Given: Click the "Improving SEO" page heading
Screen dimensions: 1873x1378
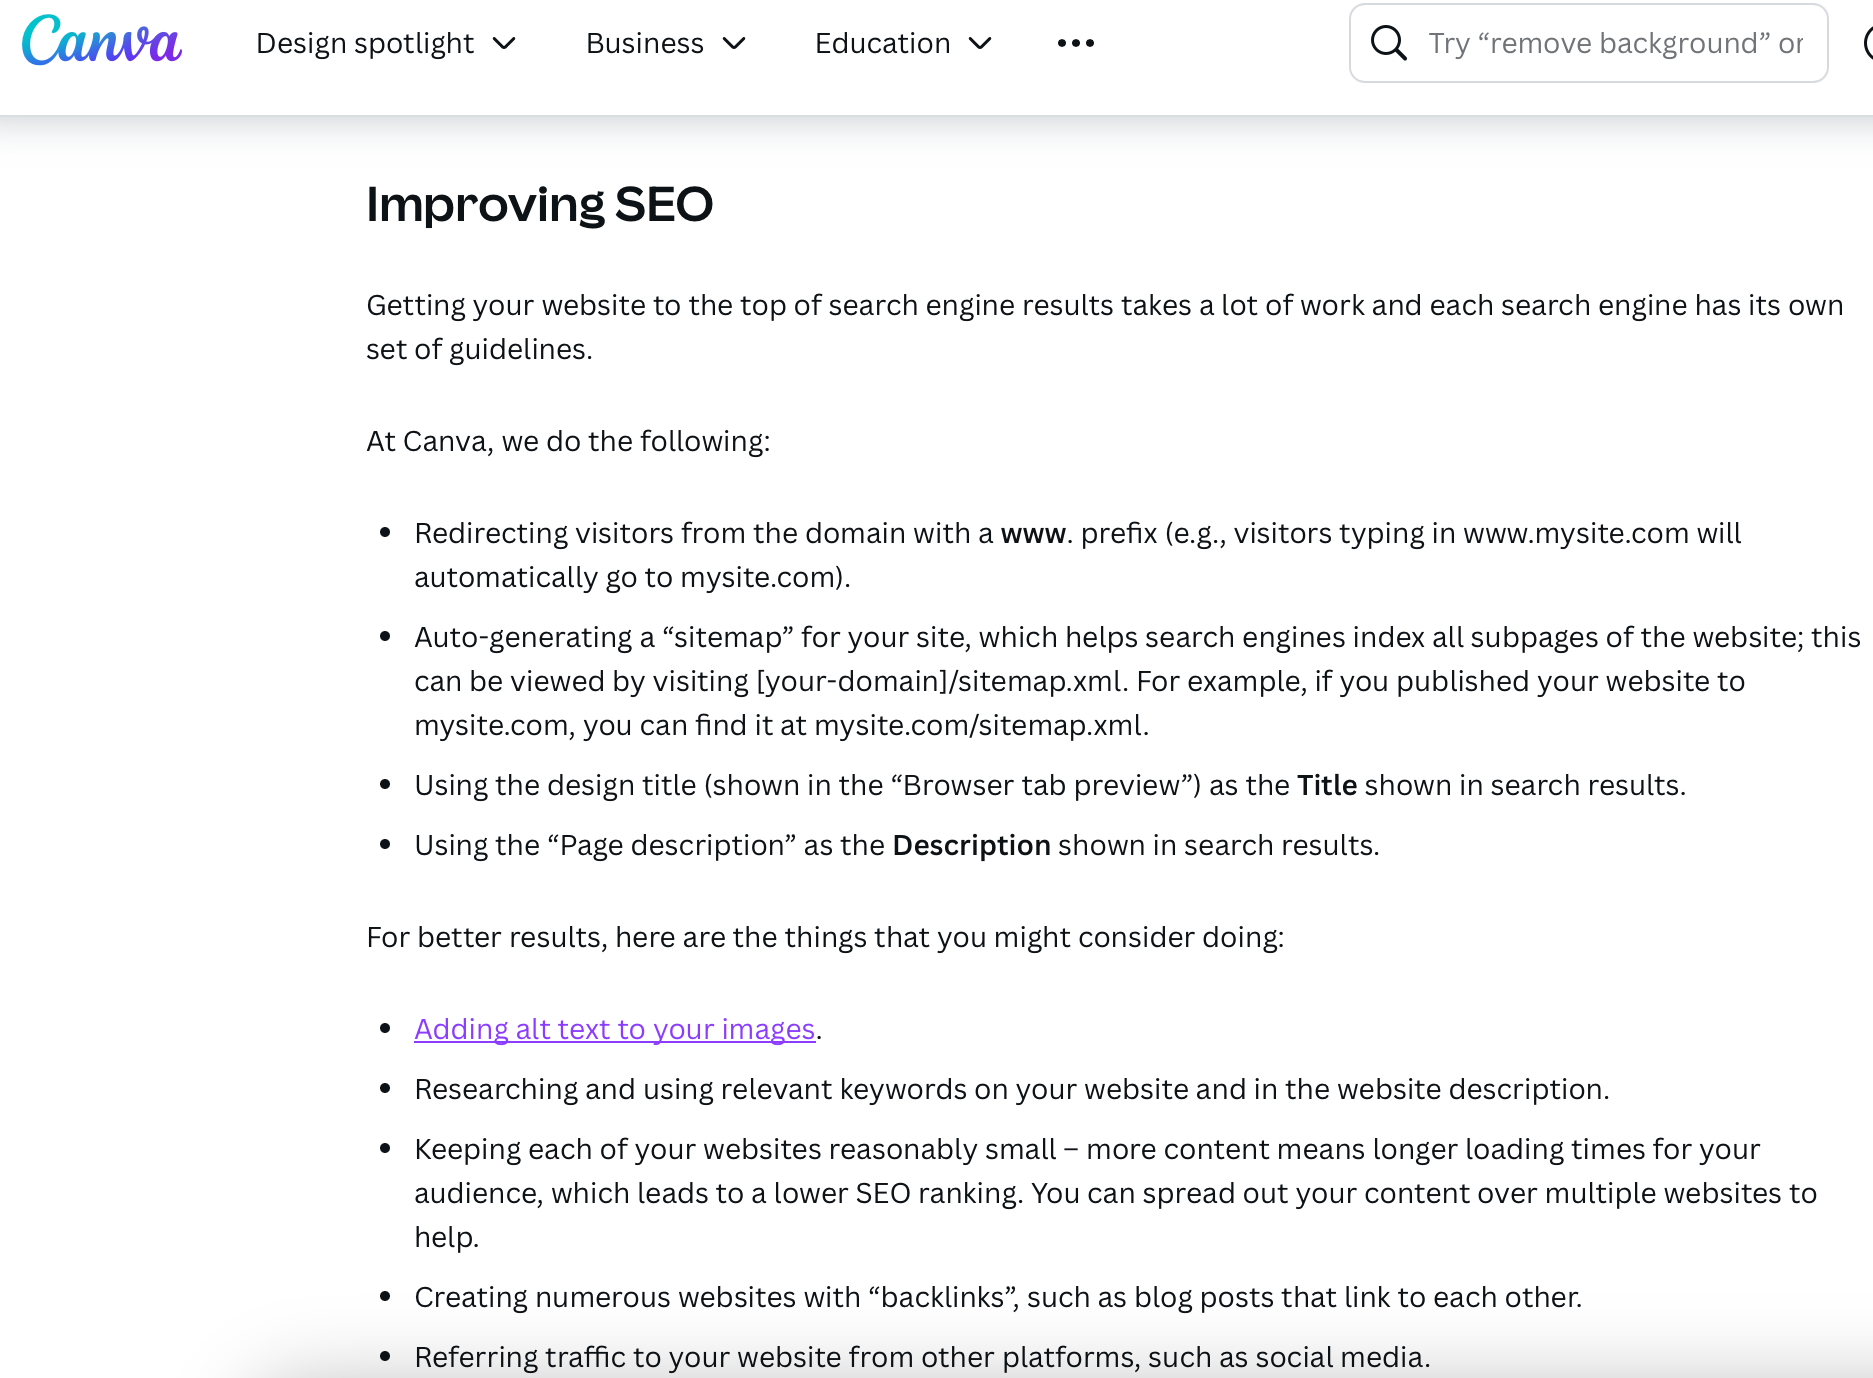Looking at the screenshot, I should pos(539,204).
